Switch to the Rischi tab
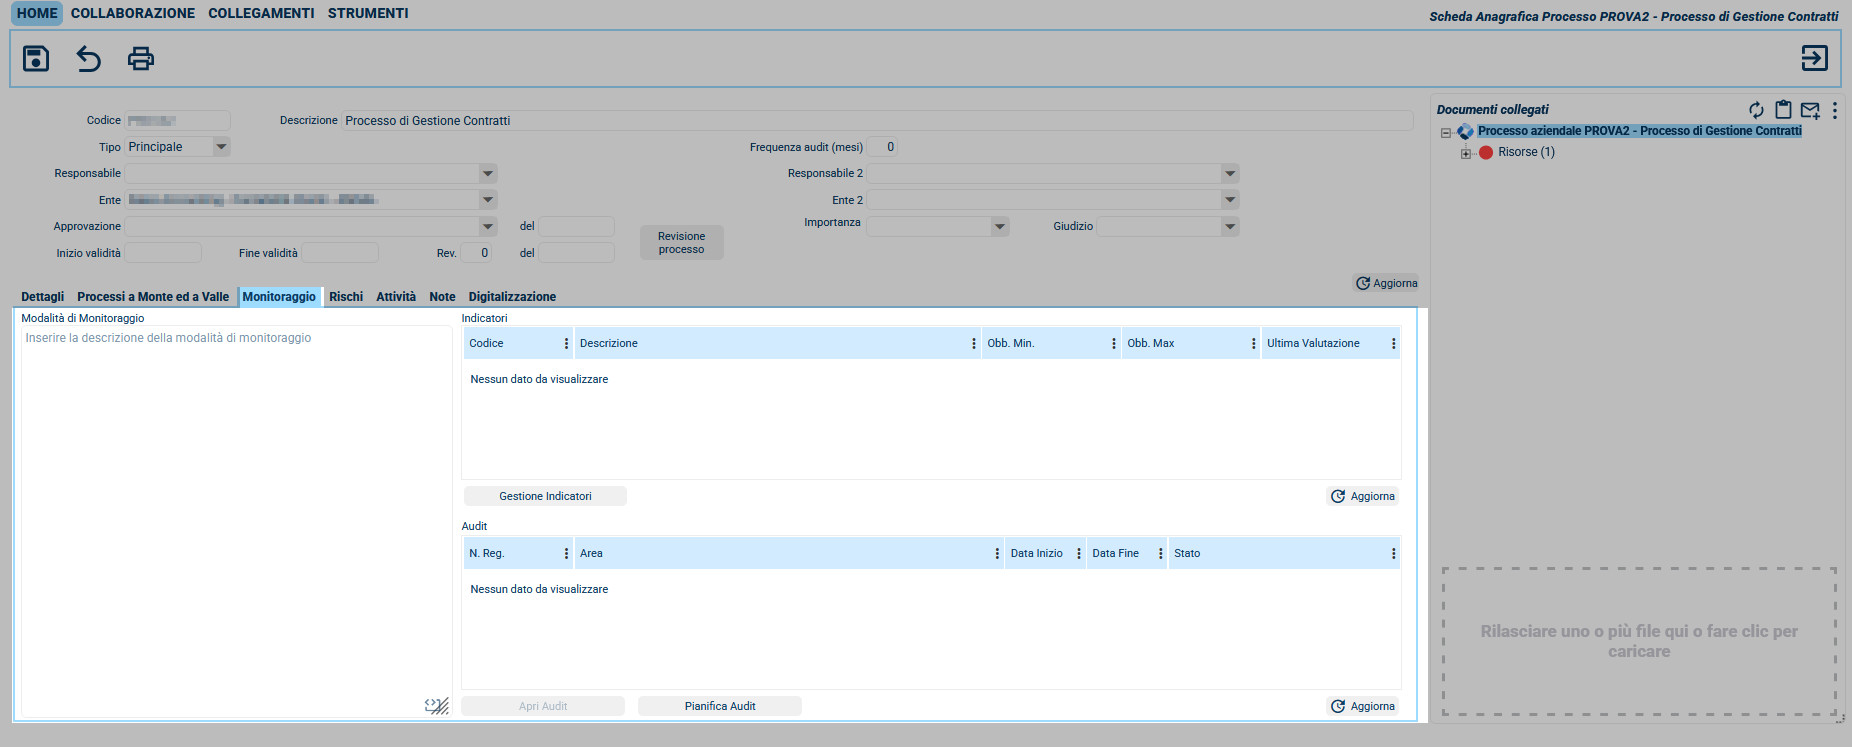 click(x=346, y=297)
